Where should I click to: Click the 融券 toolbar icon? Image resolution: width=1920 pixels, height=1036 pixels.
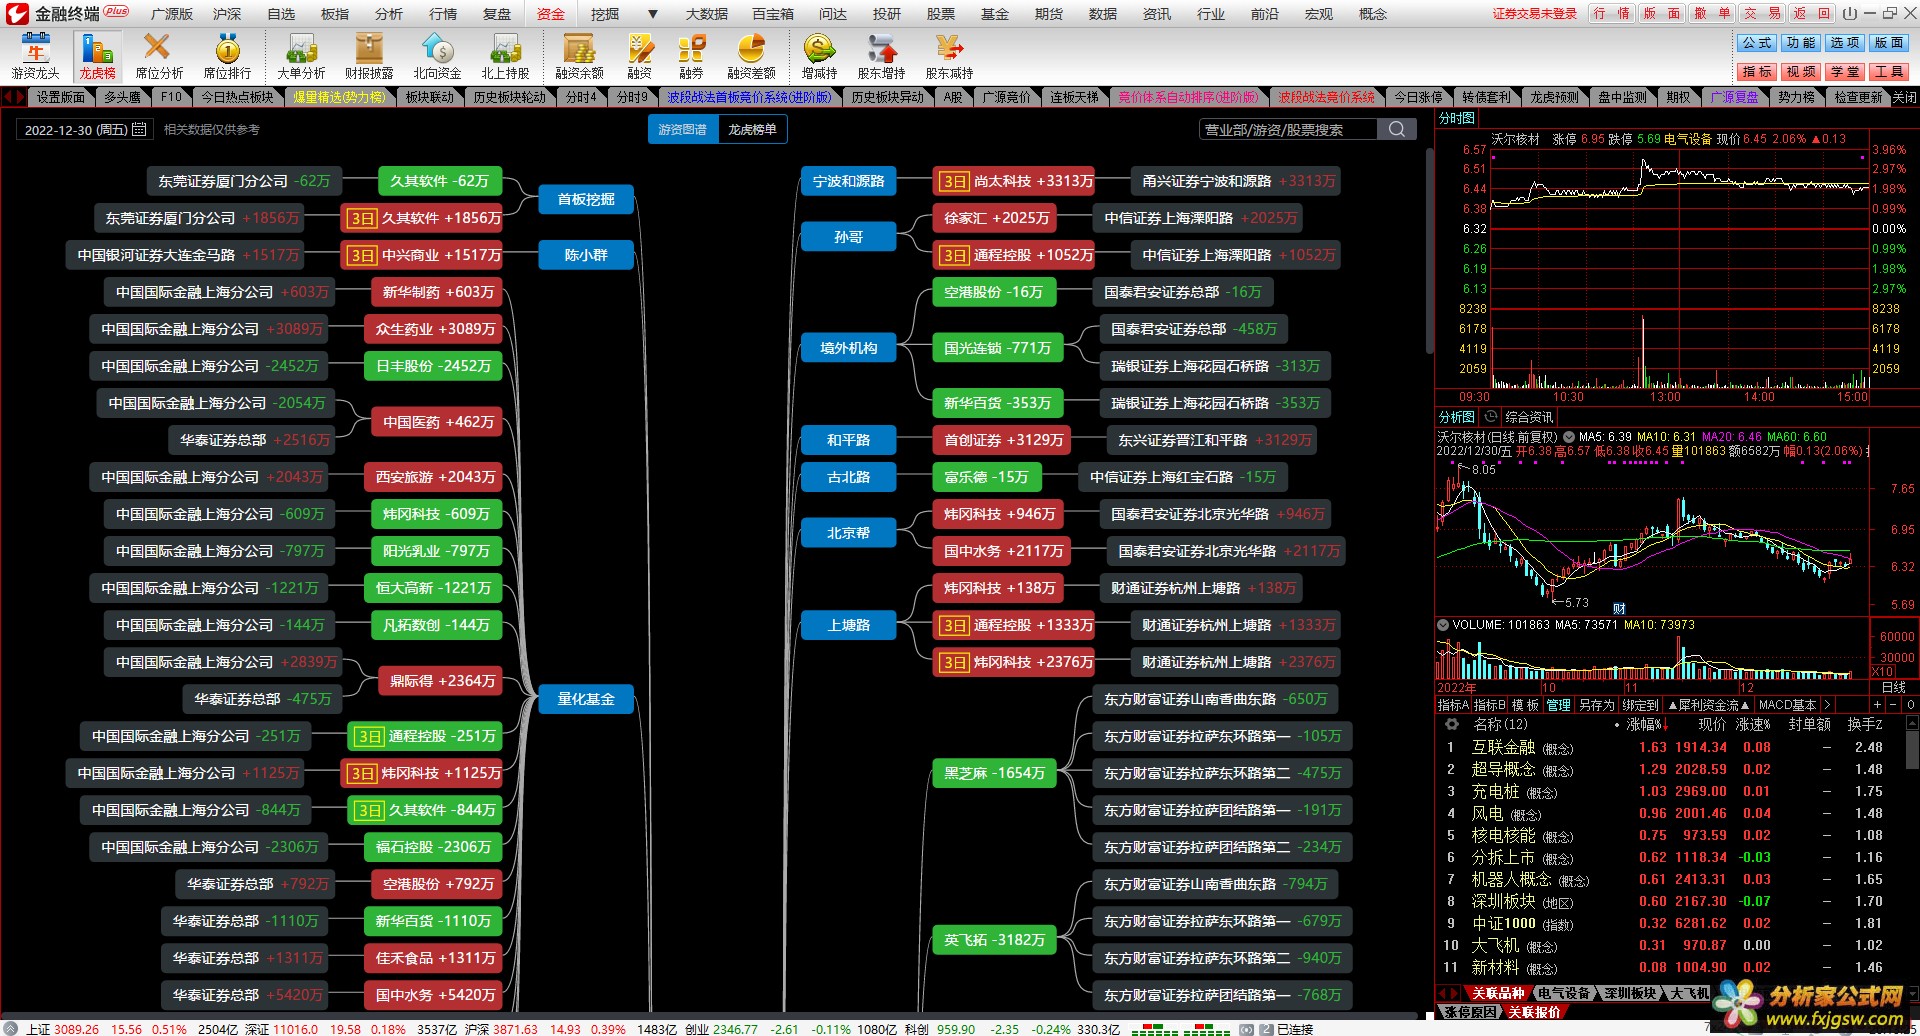click(x=691, y=56)
